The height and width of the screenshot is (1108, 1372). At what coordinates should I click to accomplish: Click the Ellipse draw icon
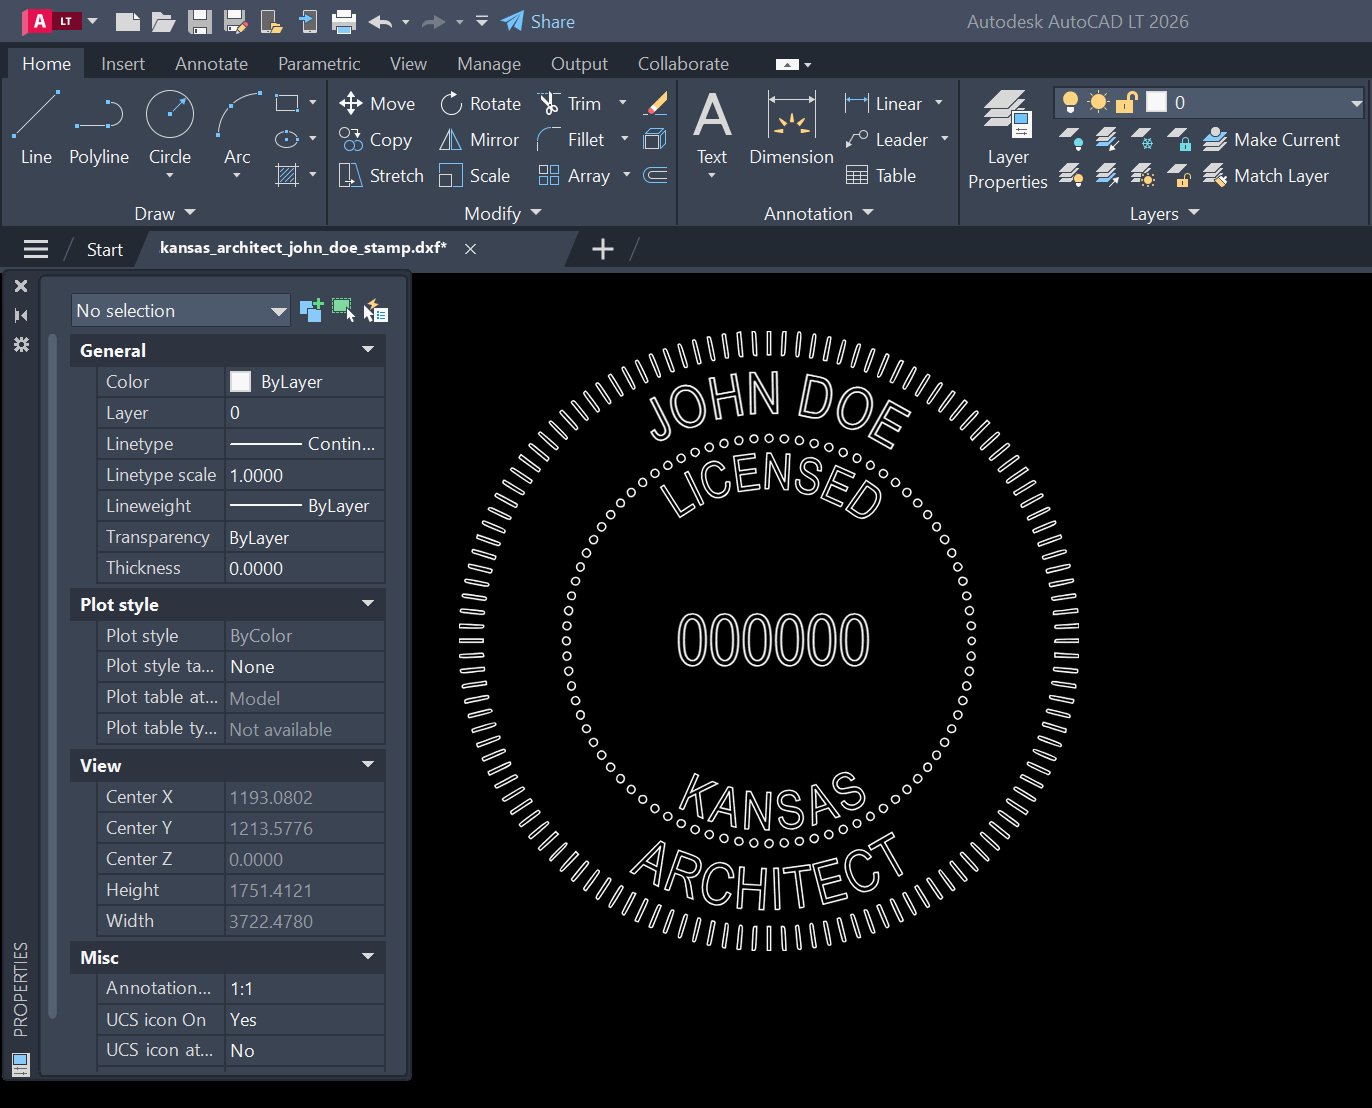click(x=287, y=139)
